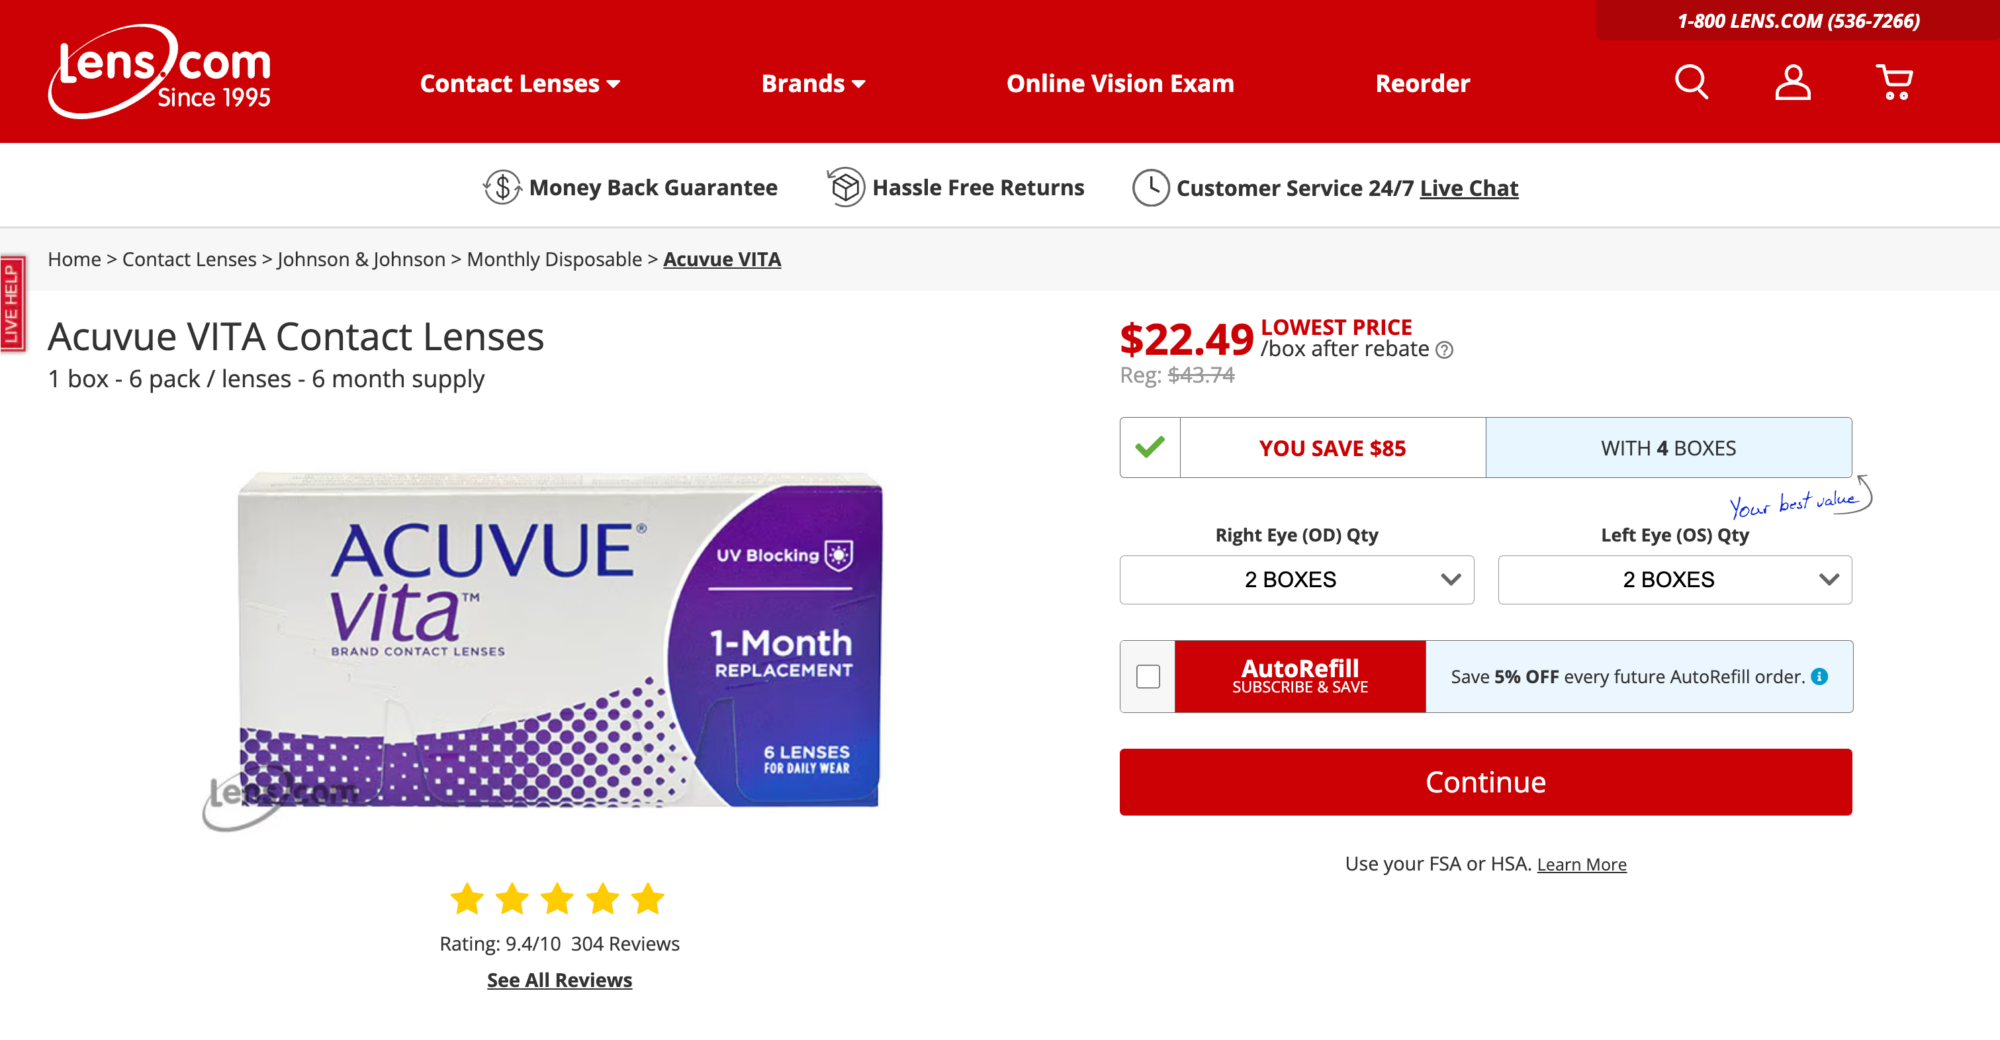Open the shopping cart icon
Image resolution: width=2000 pixels, height=1040 pixels.
(1894, 82)
